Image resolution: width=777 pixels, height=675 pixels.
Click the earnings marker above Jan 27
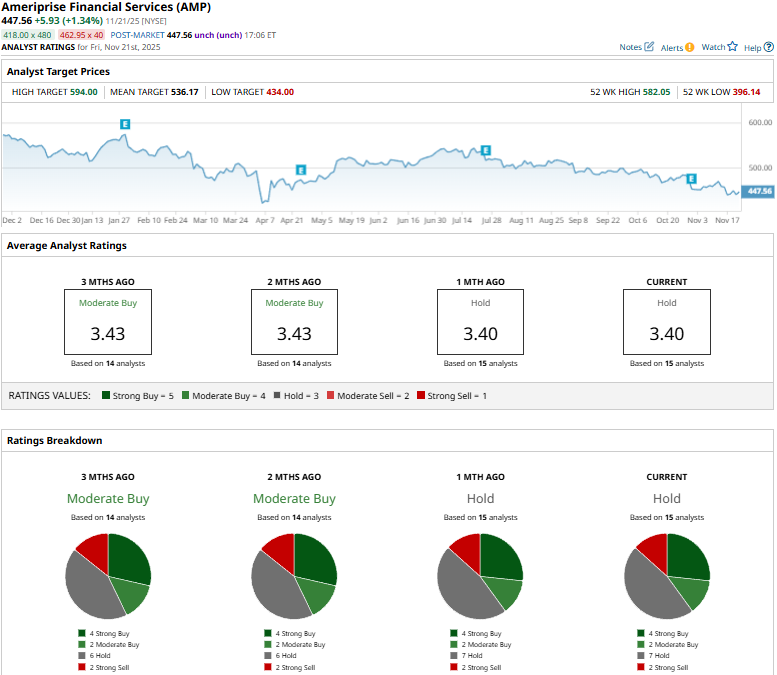[125, 124]
